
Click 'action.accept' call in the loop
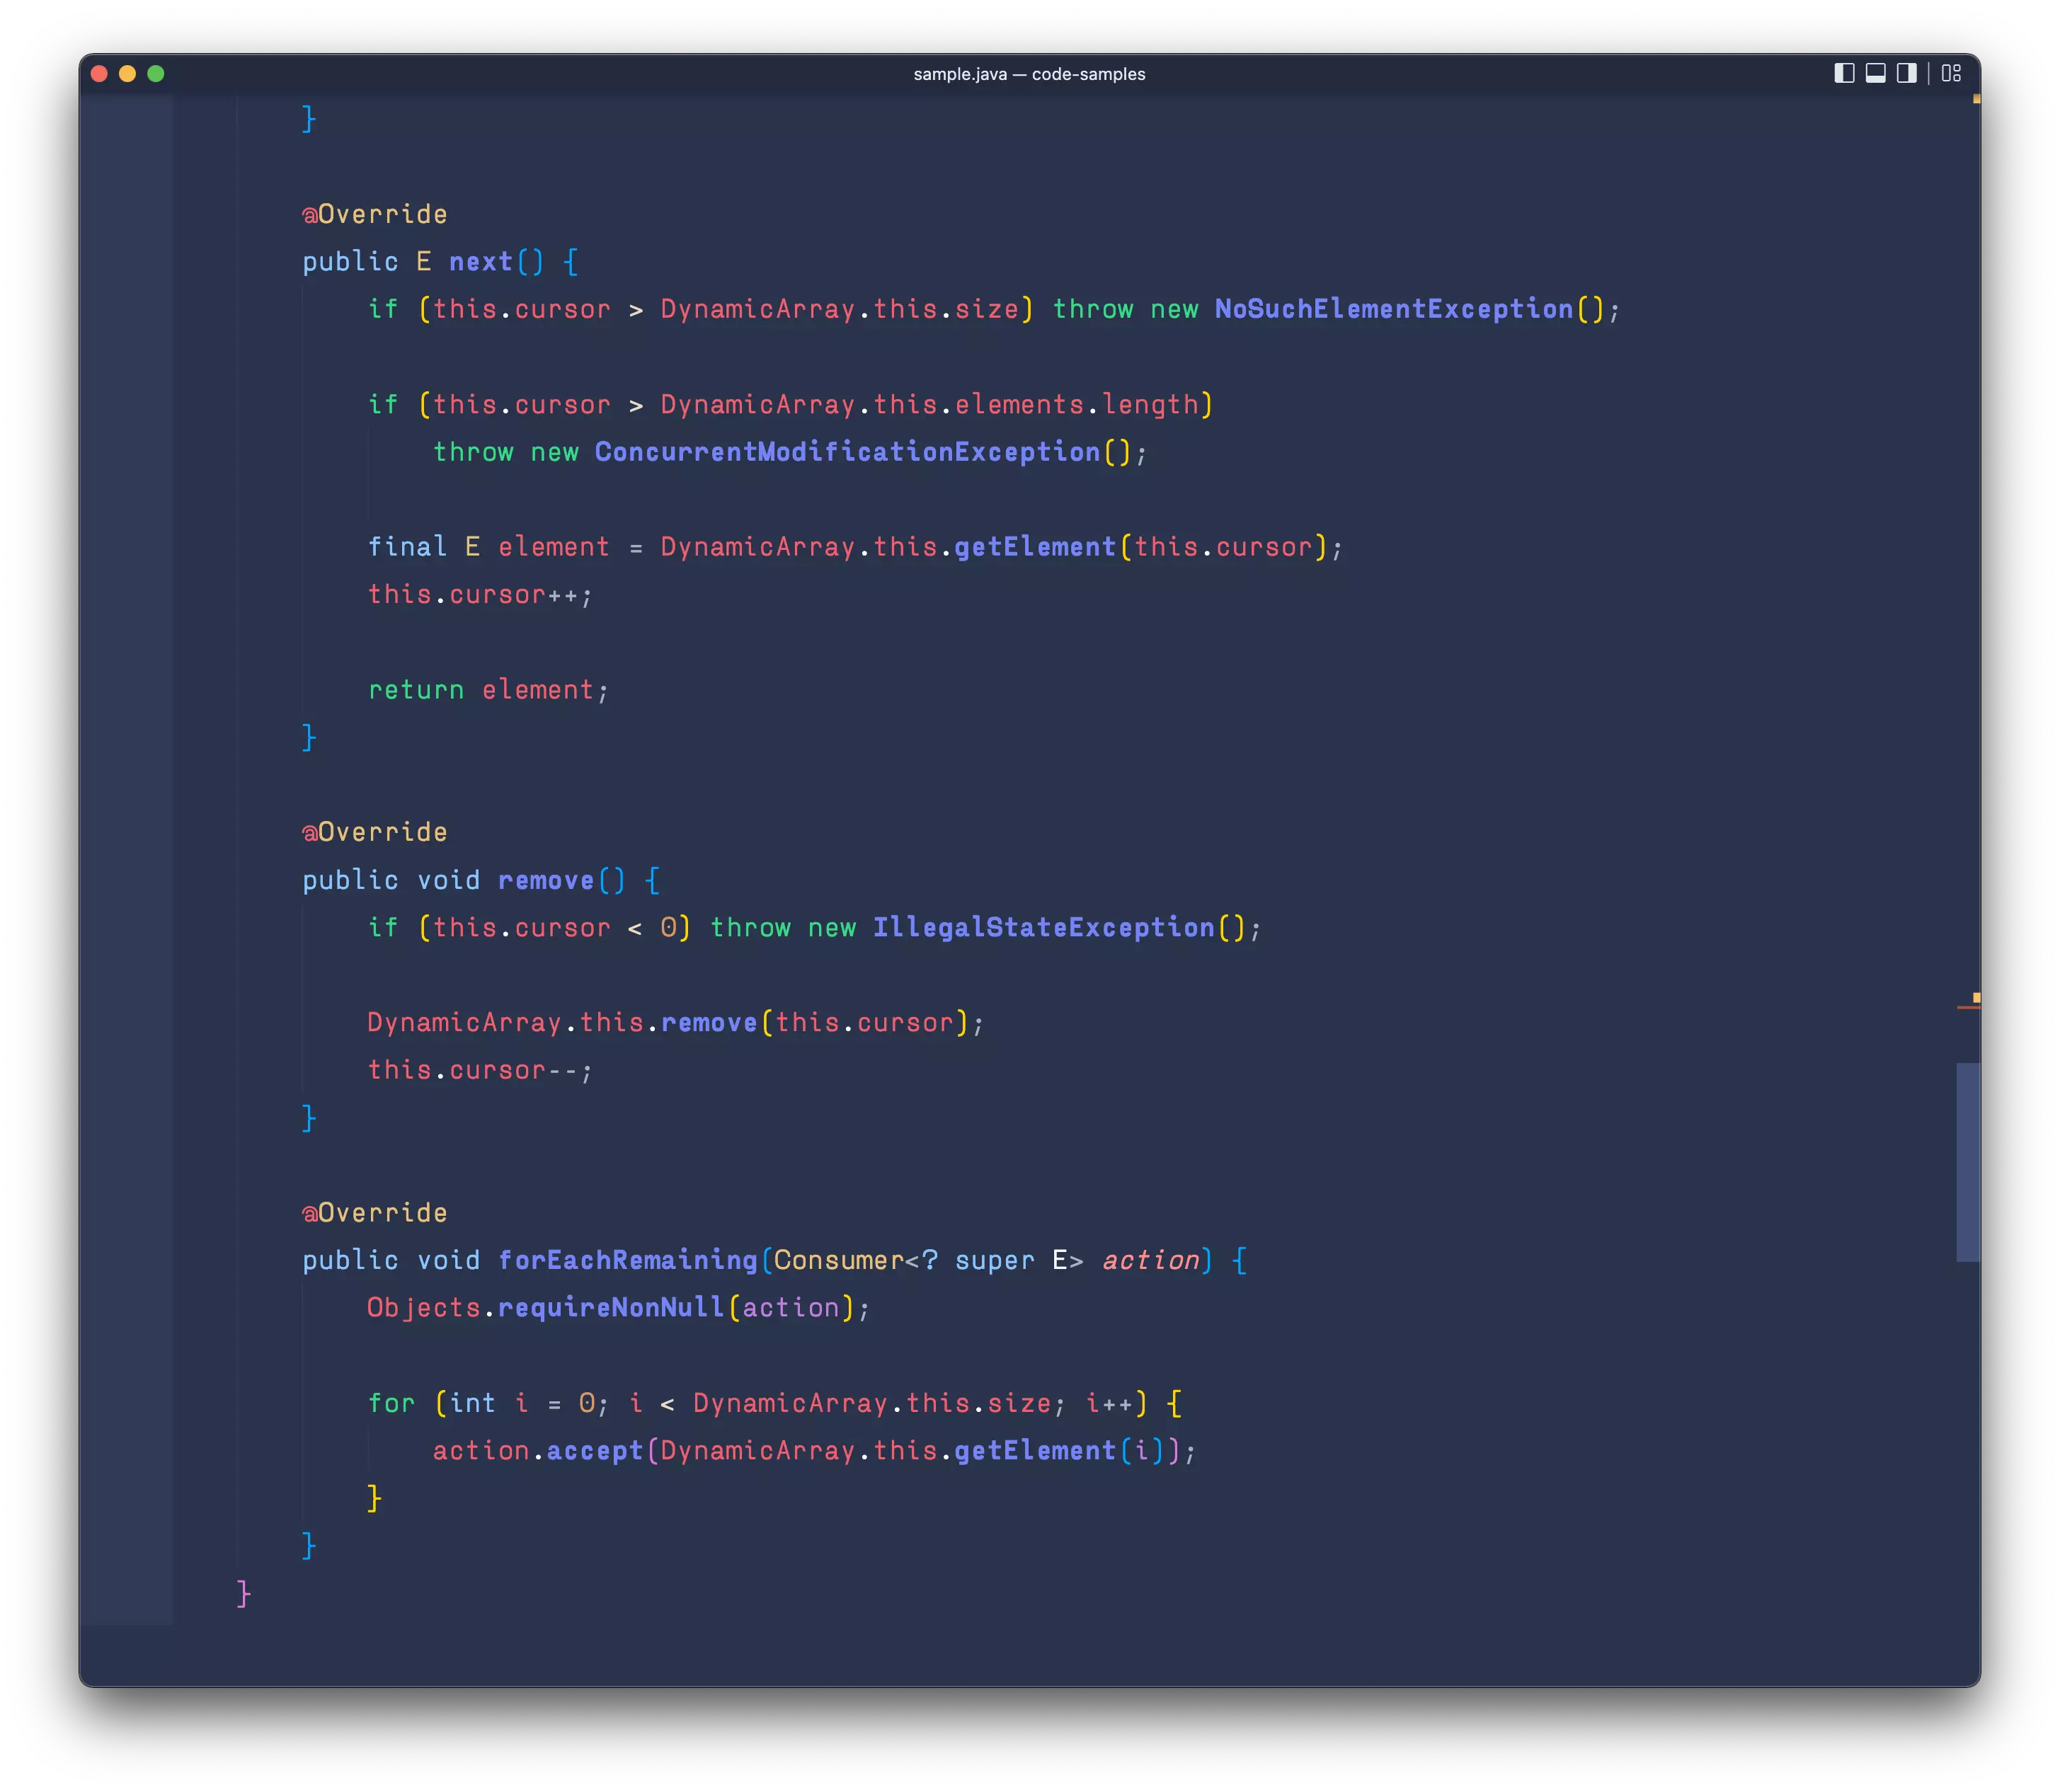click(x=537, y=1451)
